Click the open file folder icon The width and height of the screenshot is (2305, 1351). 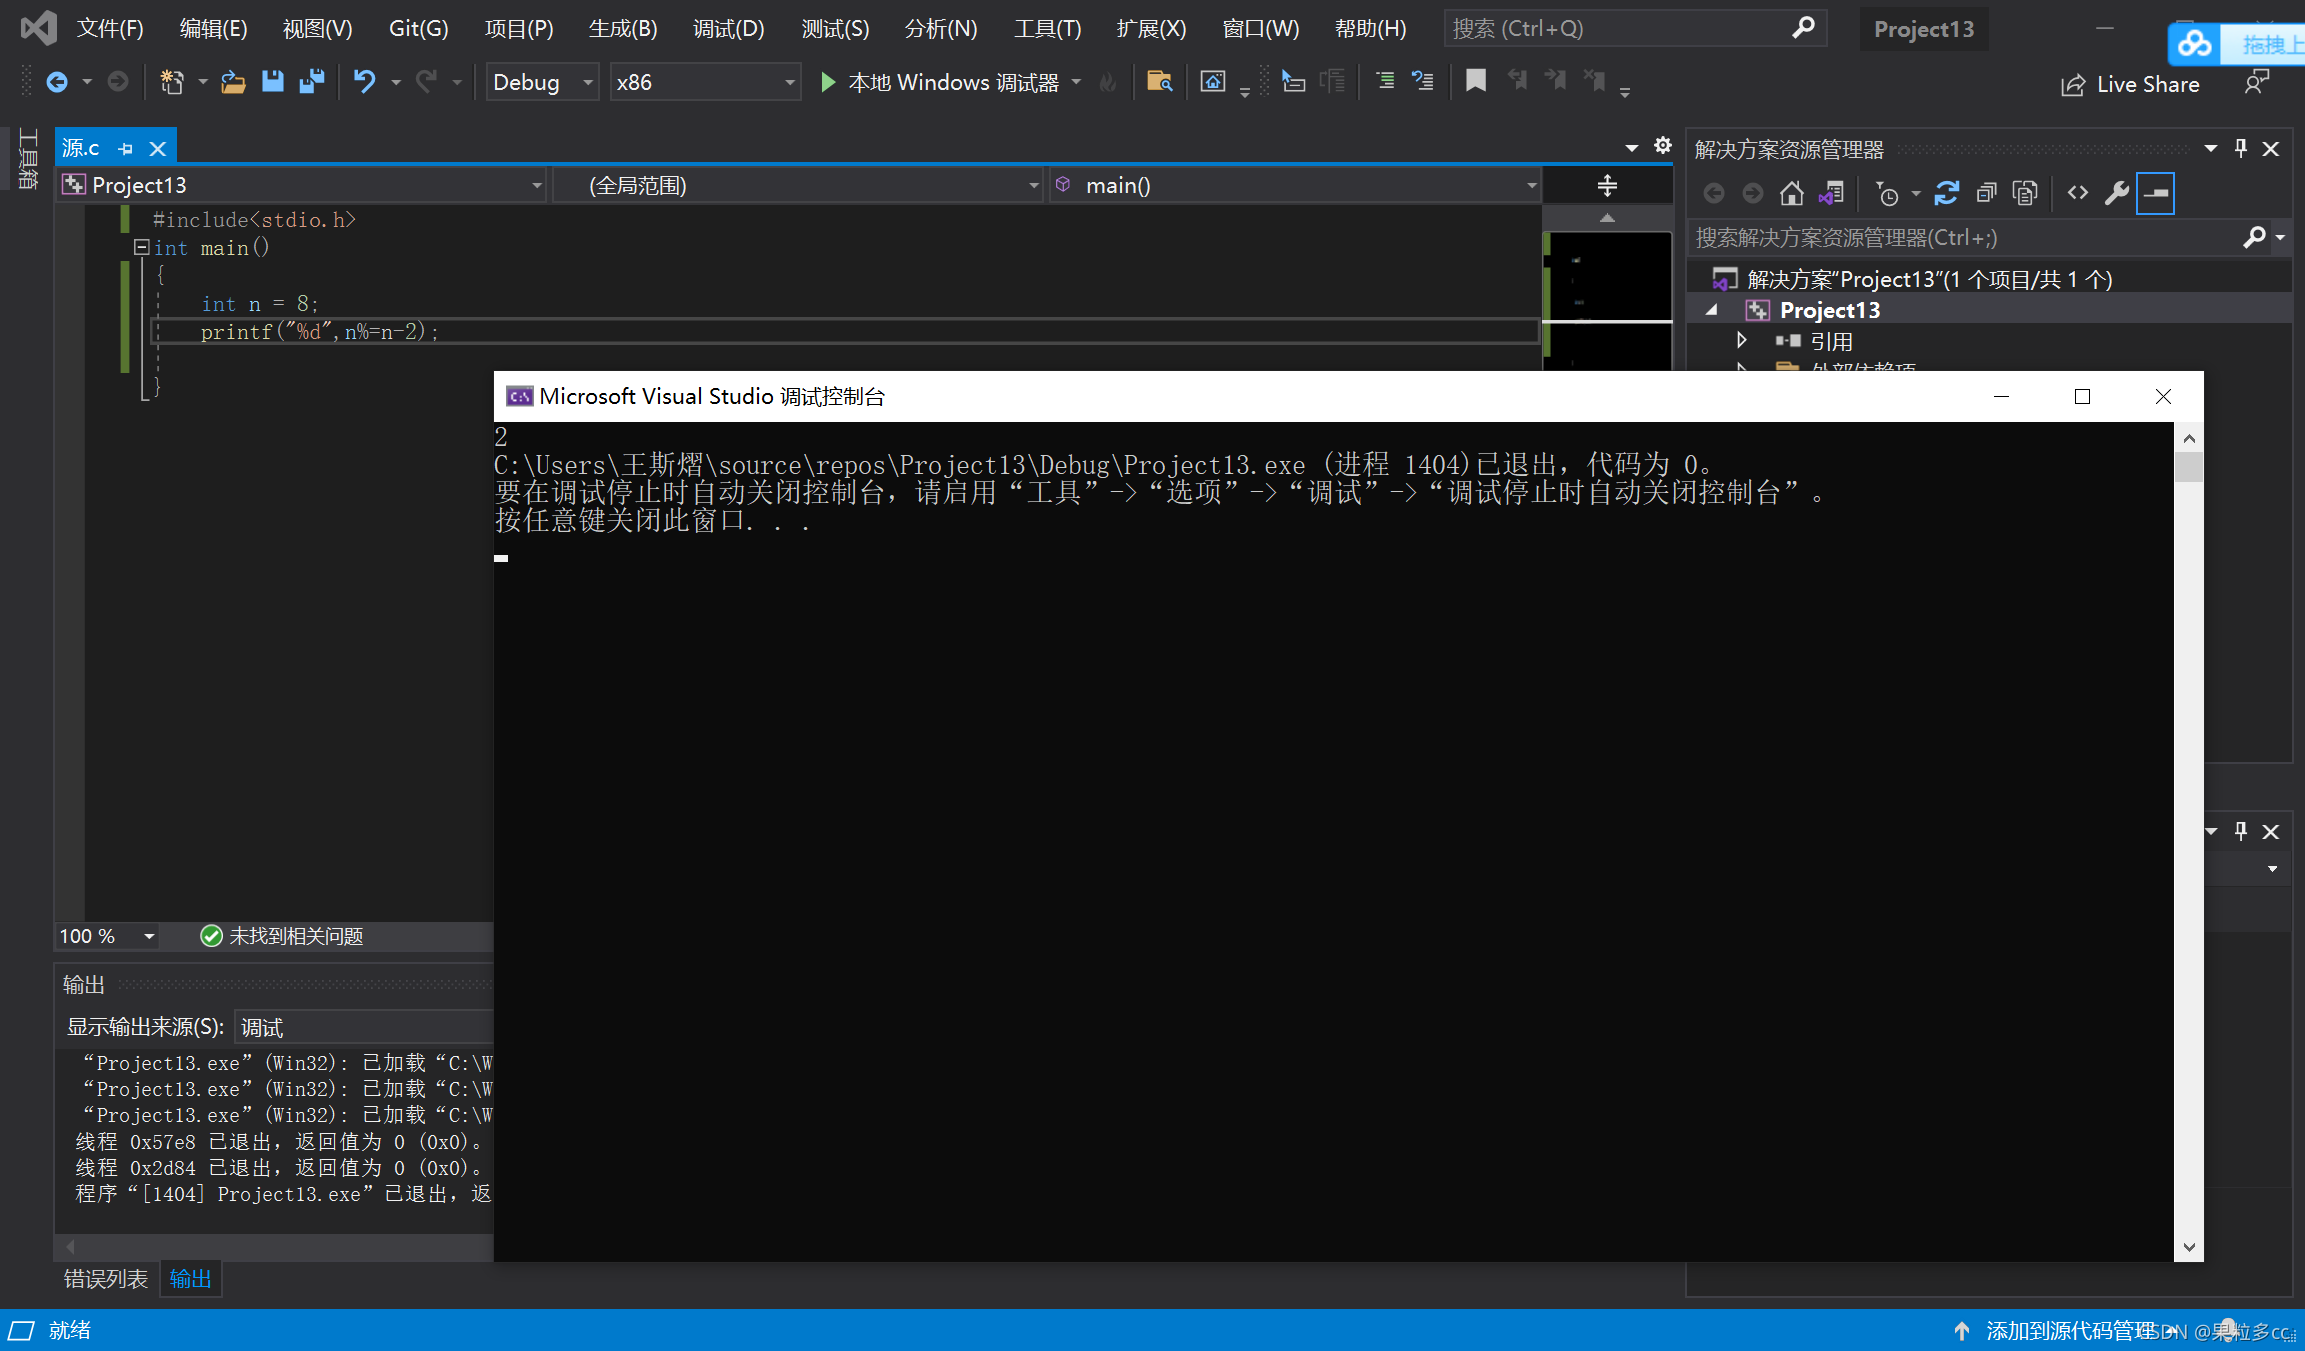pos(233,82)
